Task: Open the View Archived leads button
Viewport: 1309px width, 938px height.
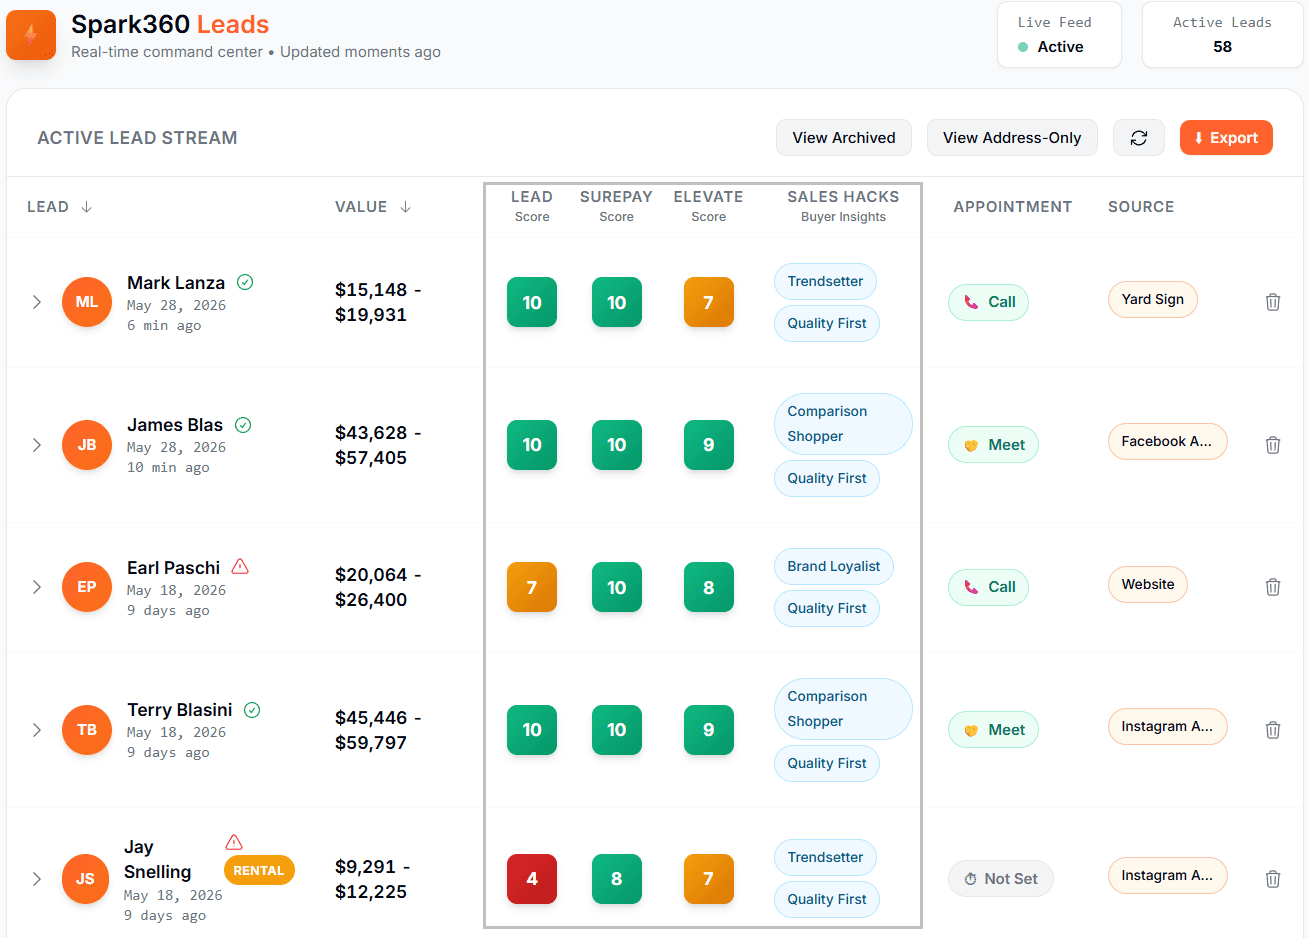Action: pos(844,138)
